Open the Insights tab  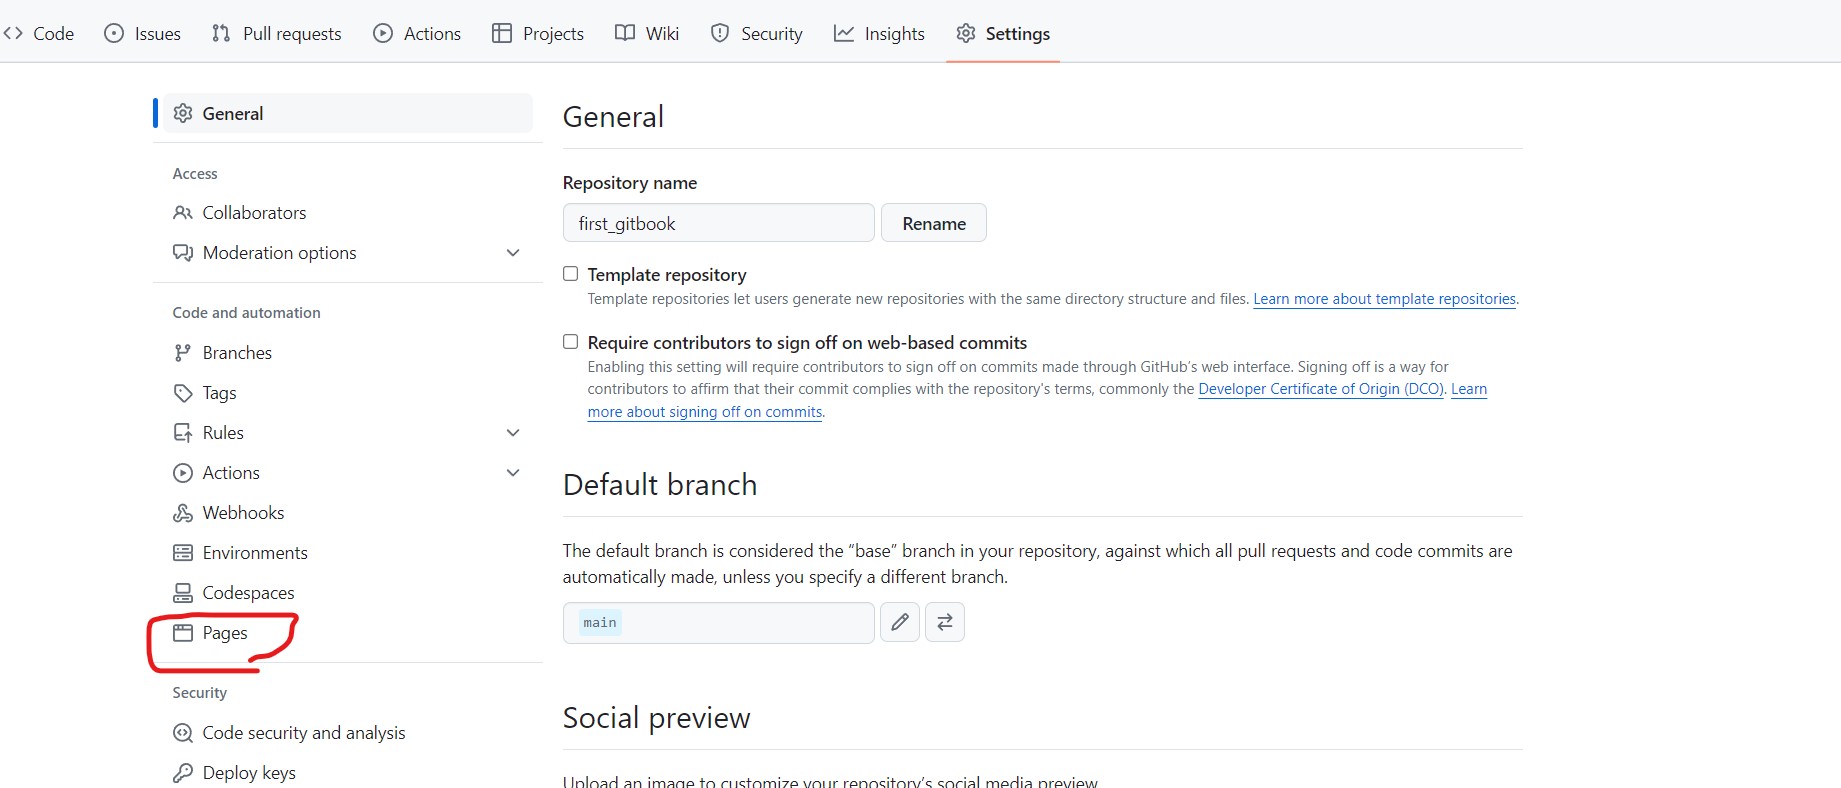click(880, 33)
